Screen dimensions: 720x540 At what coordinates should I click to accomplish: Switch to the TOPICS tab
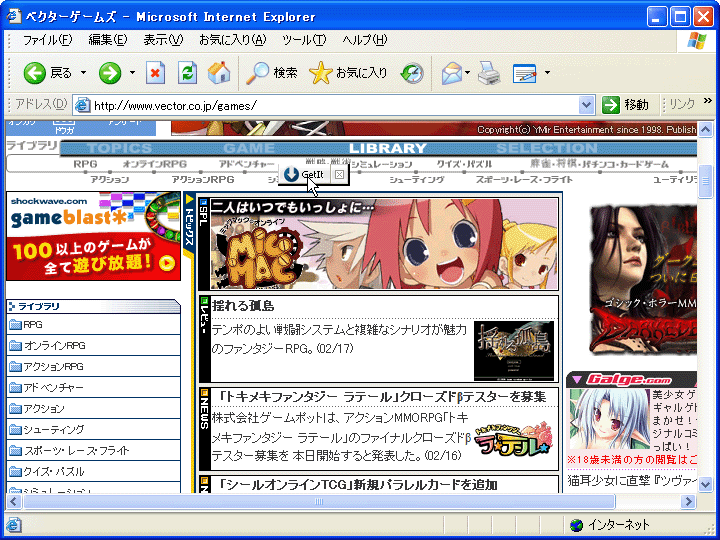click(119, 148)
